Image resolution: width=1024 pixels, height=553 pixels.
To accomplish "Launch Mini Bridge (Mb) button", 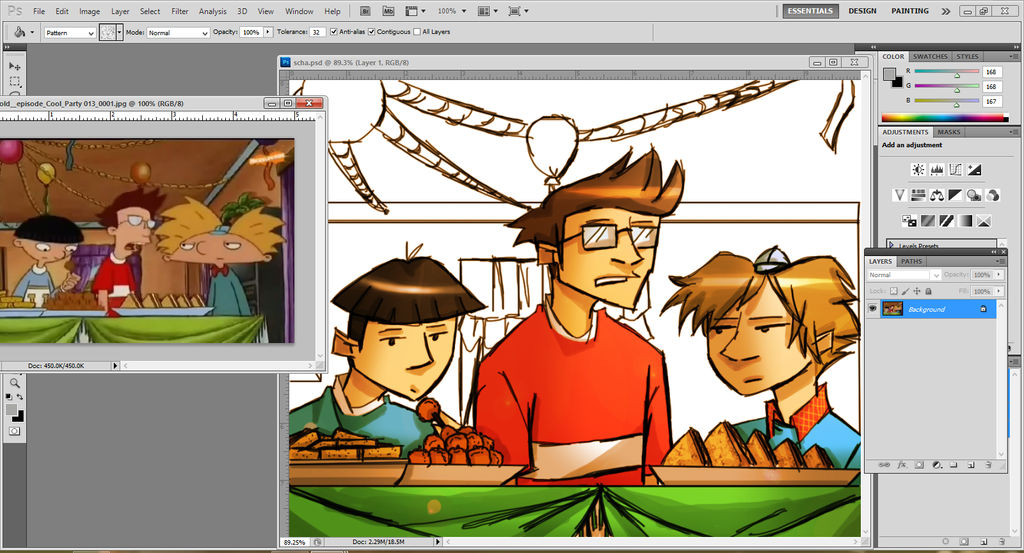I will (388, 11).
